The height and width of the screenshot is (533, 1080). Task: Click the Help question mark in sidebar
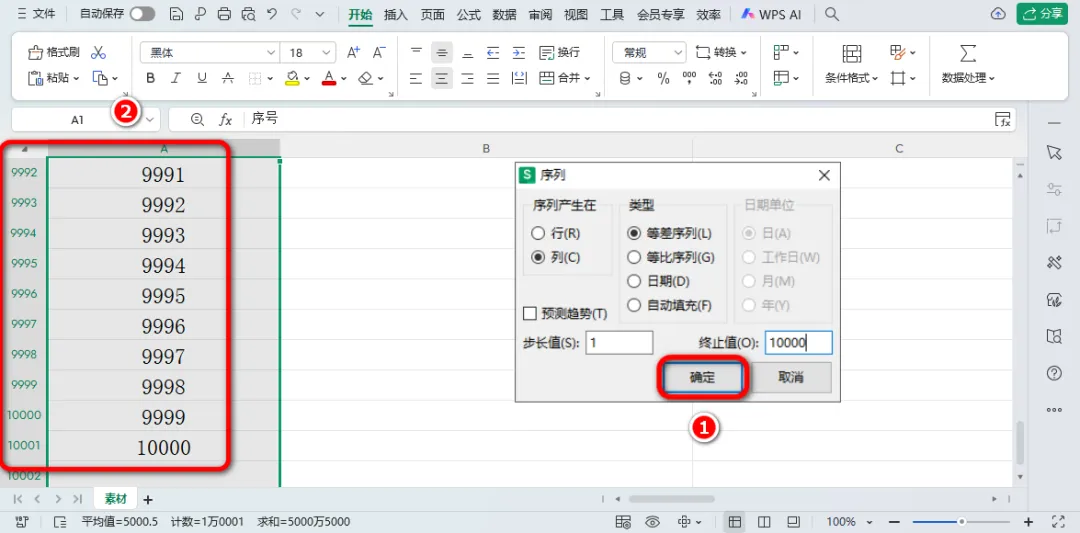(1054, 373)
